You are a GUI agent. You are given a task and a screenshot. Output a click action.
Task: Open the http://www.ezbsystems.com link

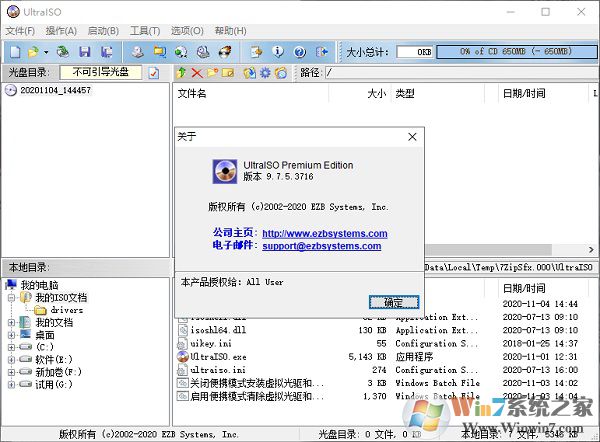click(324, 233)
